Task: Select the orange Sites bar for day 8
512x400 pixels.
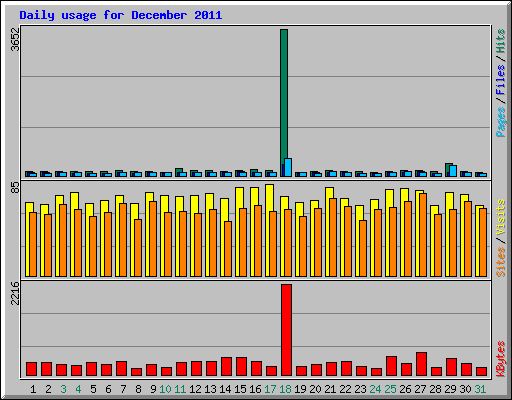Action: pos(138,248)
